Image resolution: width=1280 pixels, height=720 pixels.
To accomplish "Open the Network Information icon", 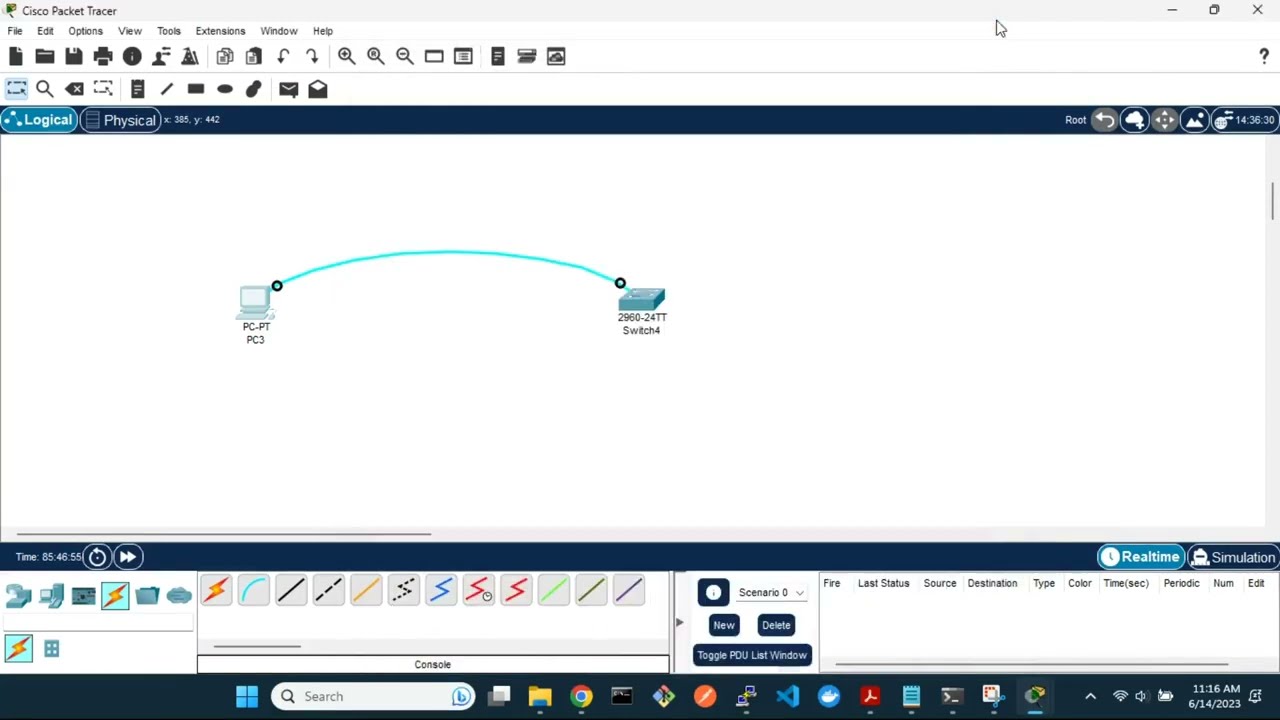I will click(x=132, y=56).
